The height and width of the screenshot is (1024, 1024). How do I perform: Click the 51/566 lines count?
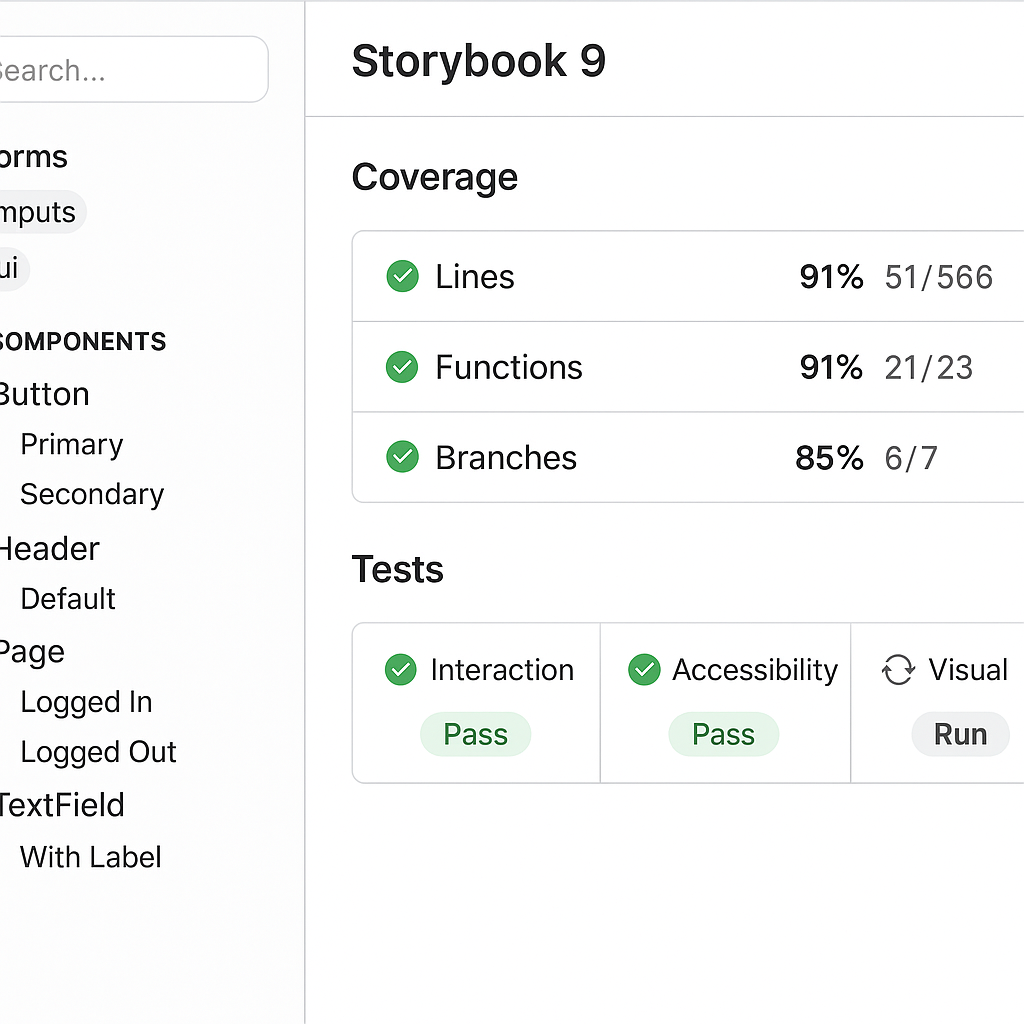[x=939, y=278]
